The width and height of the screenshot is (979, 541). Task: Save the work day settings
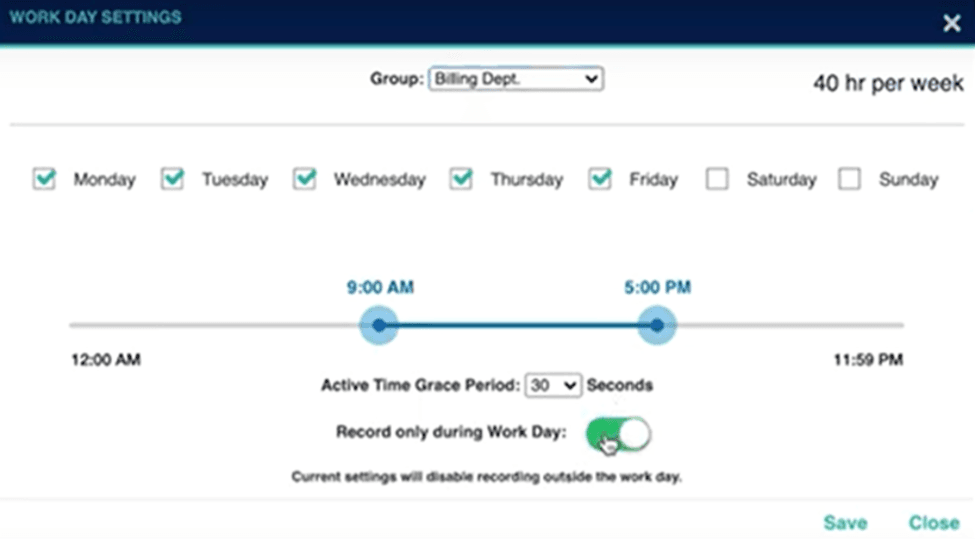tap(845, 523)
